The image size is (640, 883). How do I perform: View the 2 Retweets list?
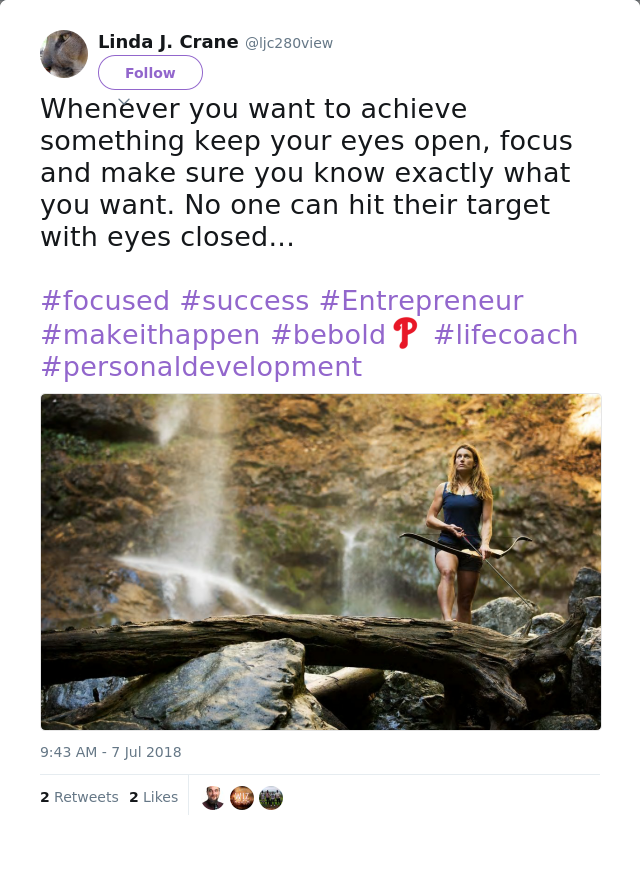click(79, 797)
